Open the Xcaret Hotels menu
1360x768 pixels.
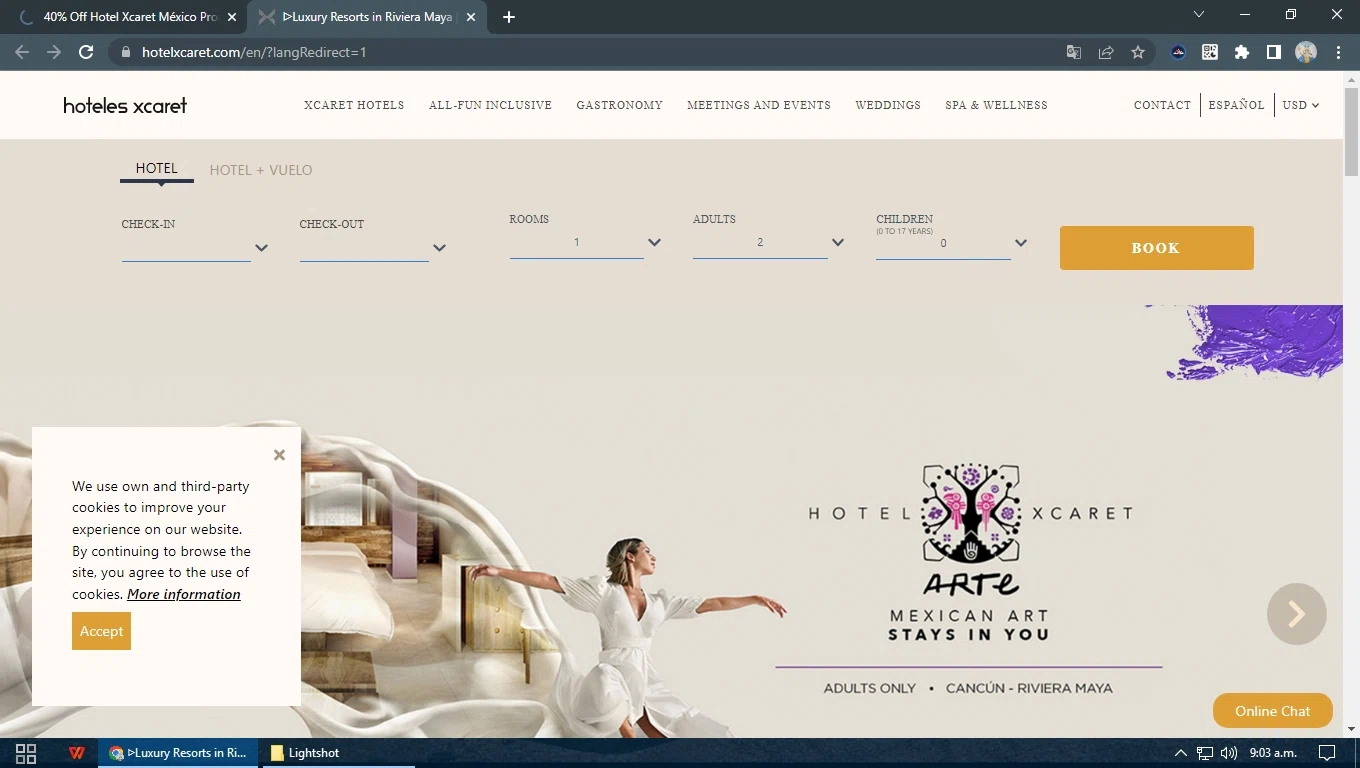(354, 105)
